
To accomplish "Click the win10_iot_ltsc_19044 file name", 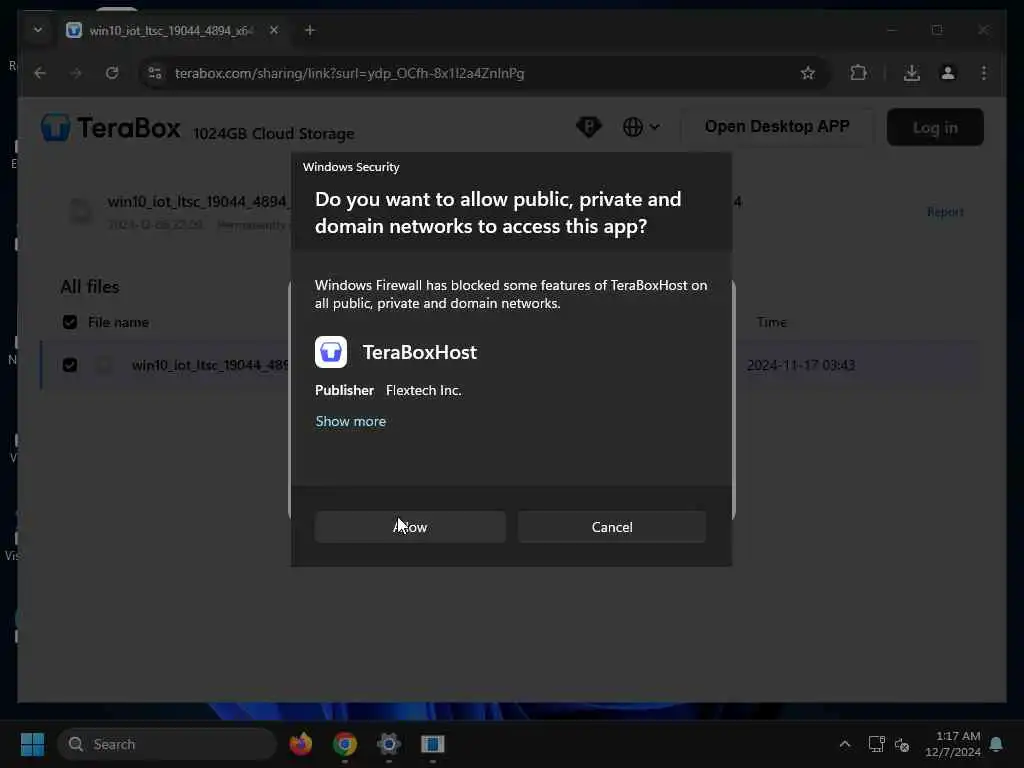I will (210, 365).
